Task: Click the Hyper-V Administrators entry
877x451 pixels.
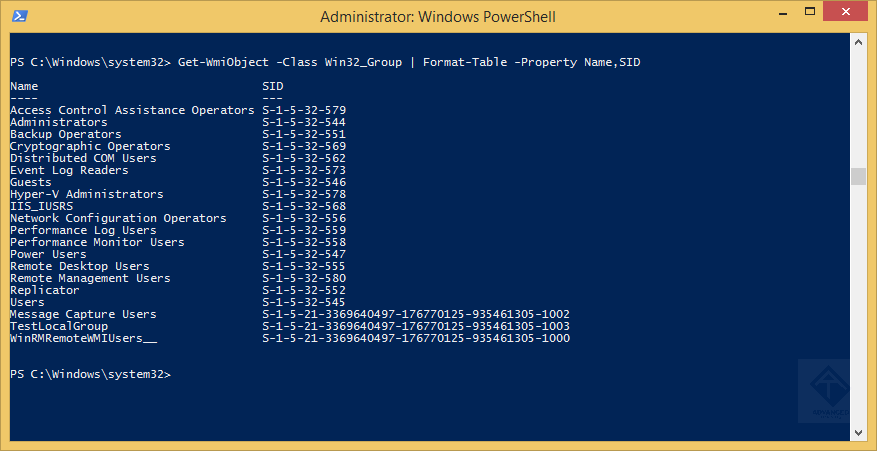Action: 86,194
